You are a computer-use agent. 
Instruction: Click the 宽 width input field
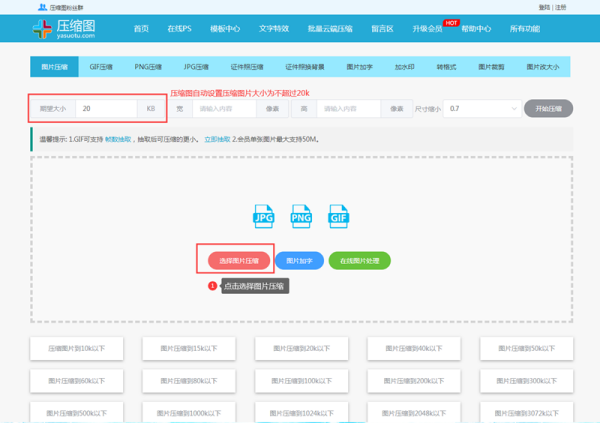(224, 109)
